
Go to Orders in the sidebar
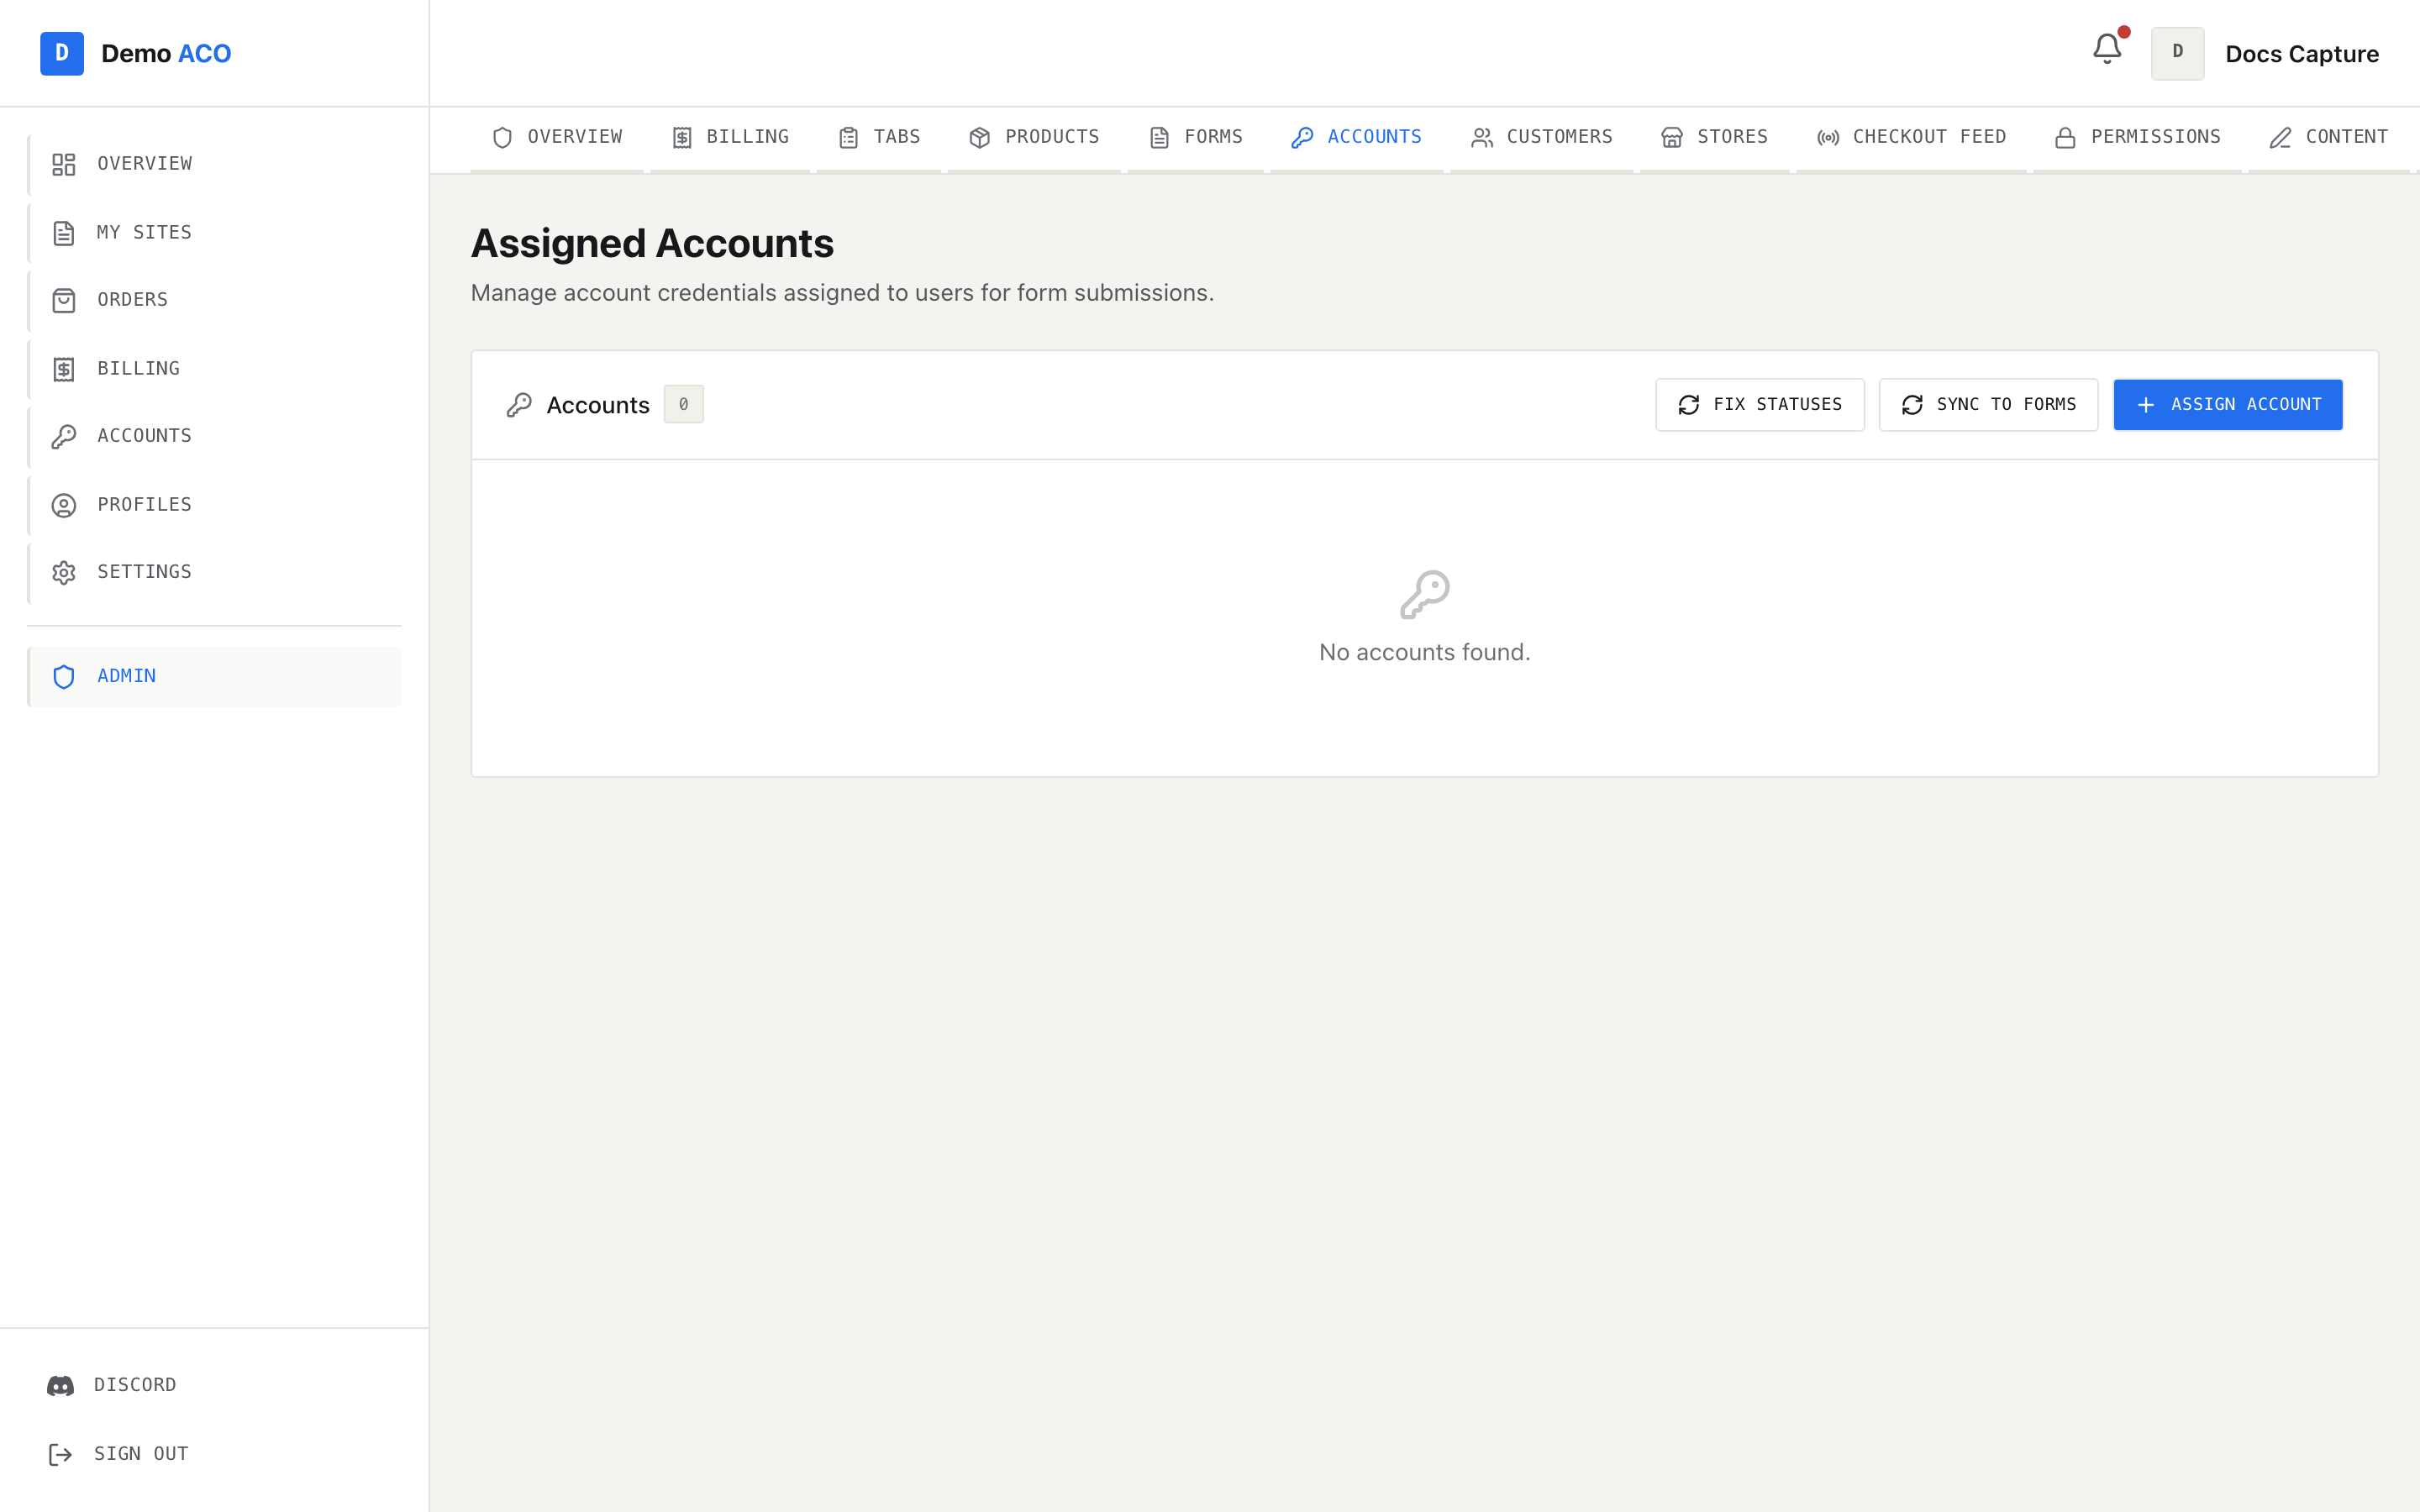click(215, 300)
